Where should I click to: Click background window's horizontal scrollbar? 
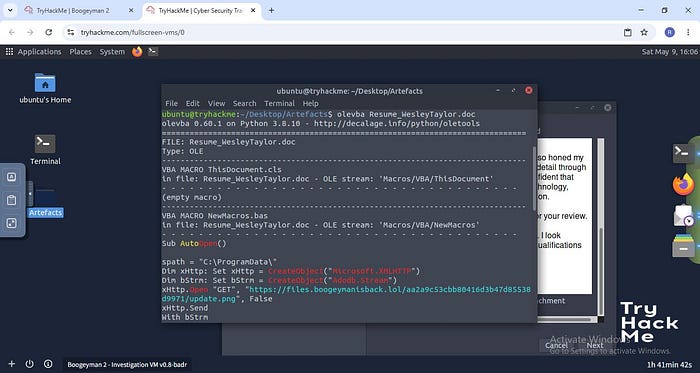[x=566, y=319]
